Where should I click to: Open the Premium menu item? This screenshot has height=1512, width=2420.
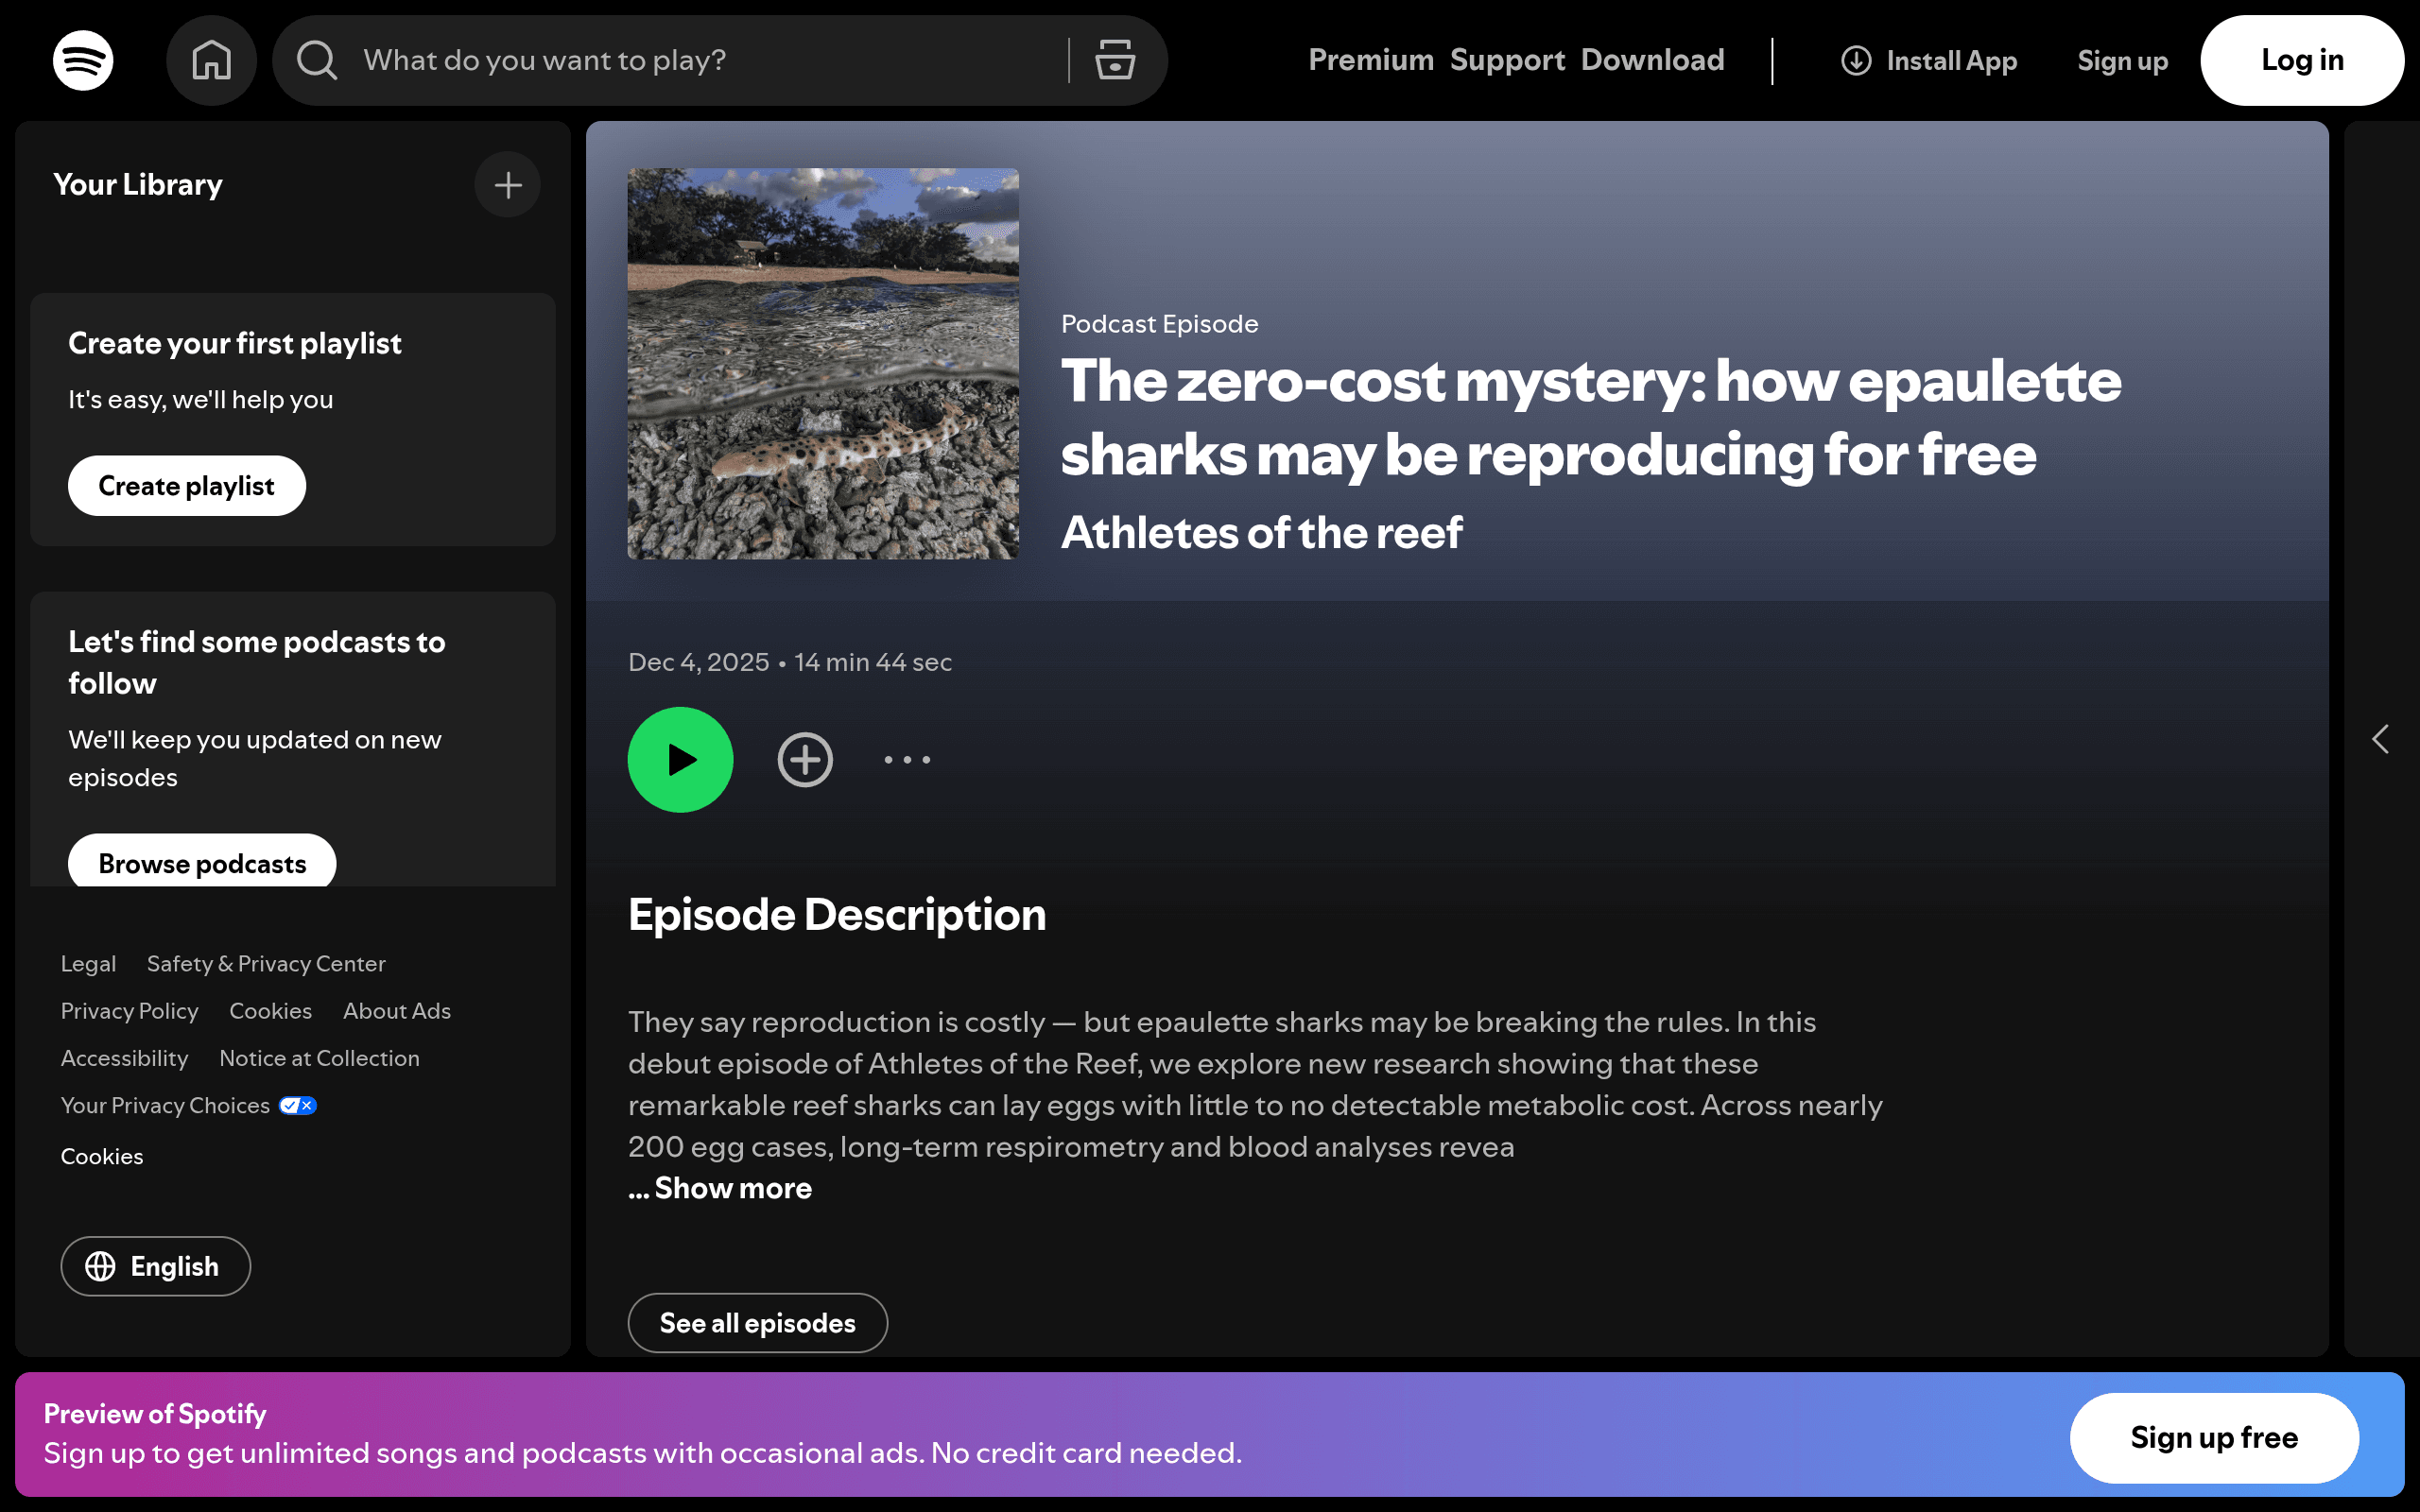click(x=1371, y=60)
